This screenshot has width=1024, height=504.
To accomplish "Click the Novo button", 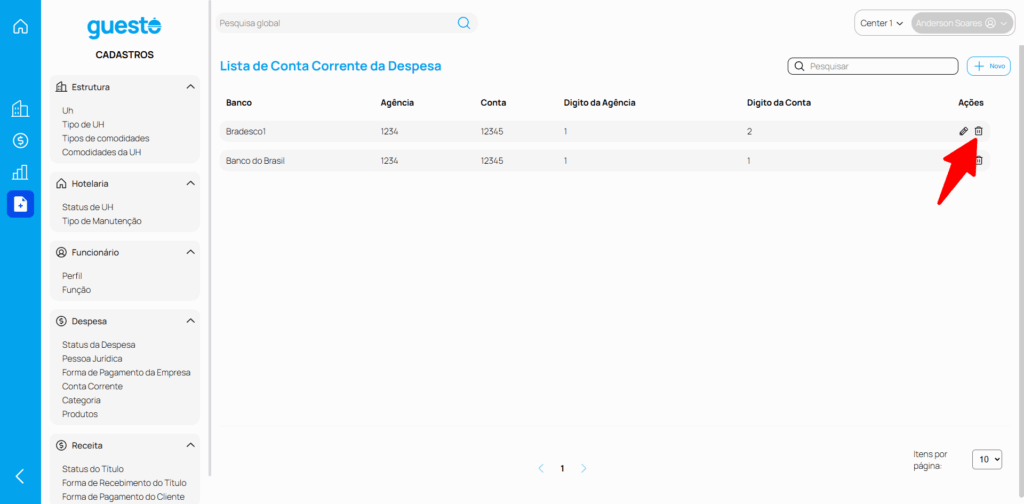I will (989, 66).
